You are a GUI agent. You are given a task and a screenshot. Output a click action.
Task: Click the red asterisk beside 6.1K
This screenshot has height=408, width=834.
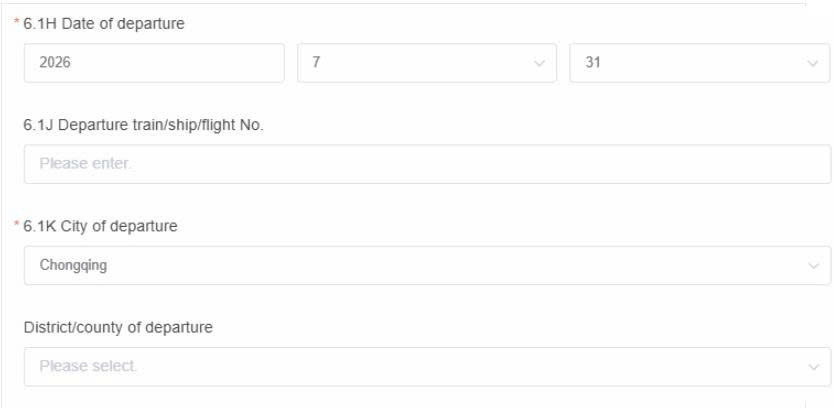tap(28, 227)
